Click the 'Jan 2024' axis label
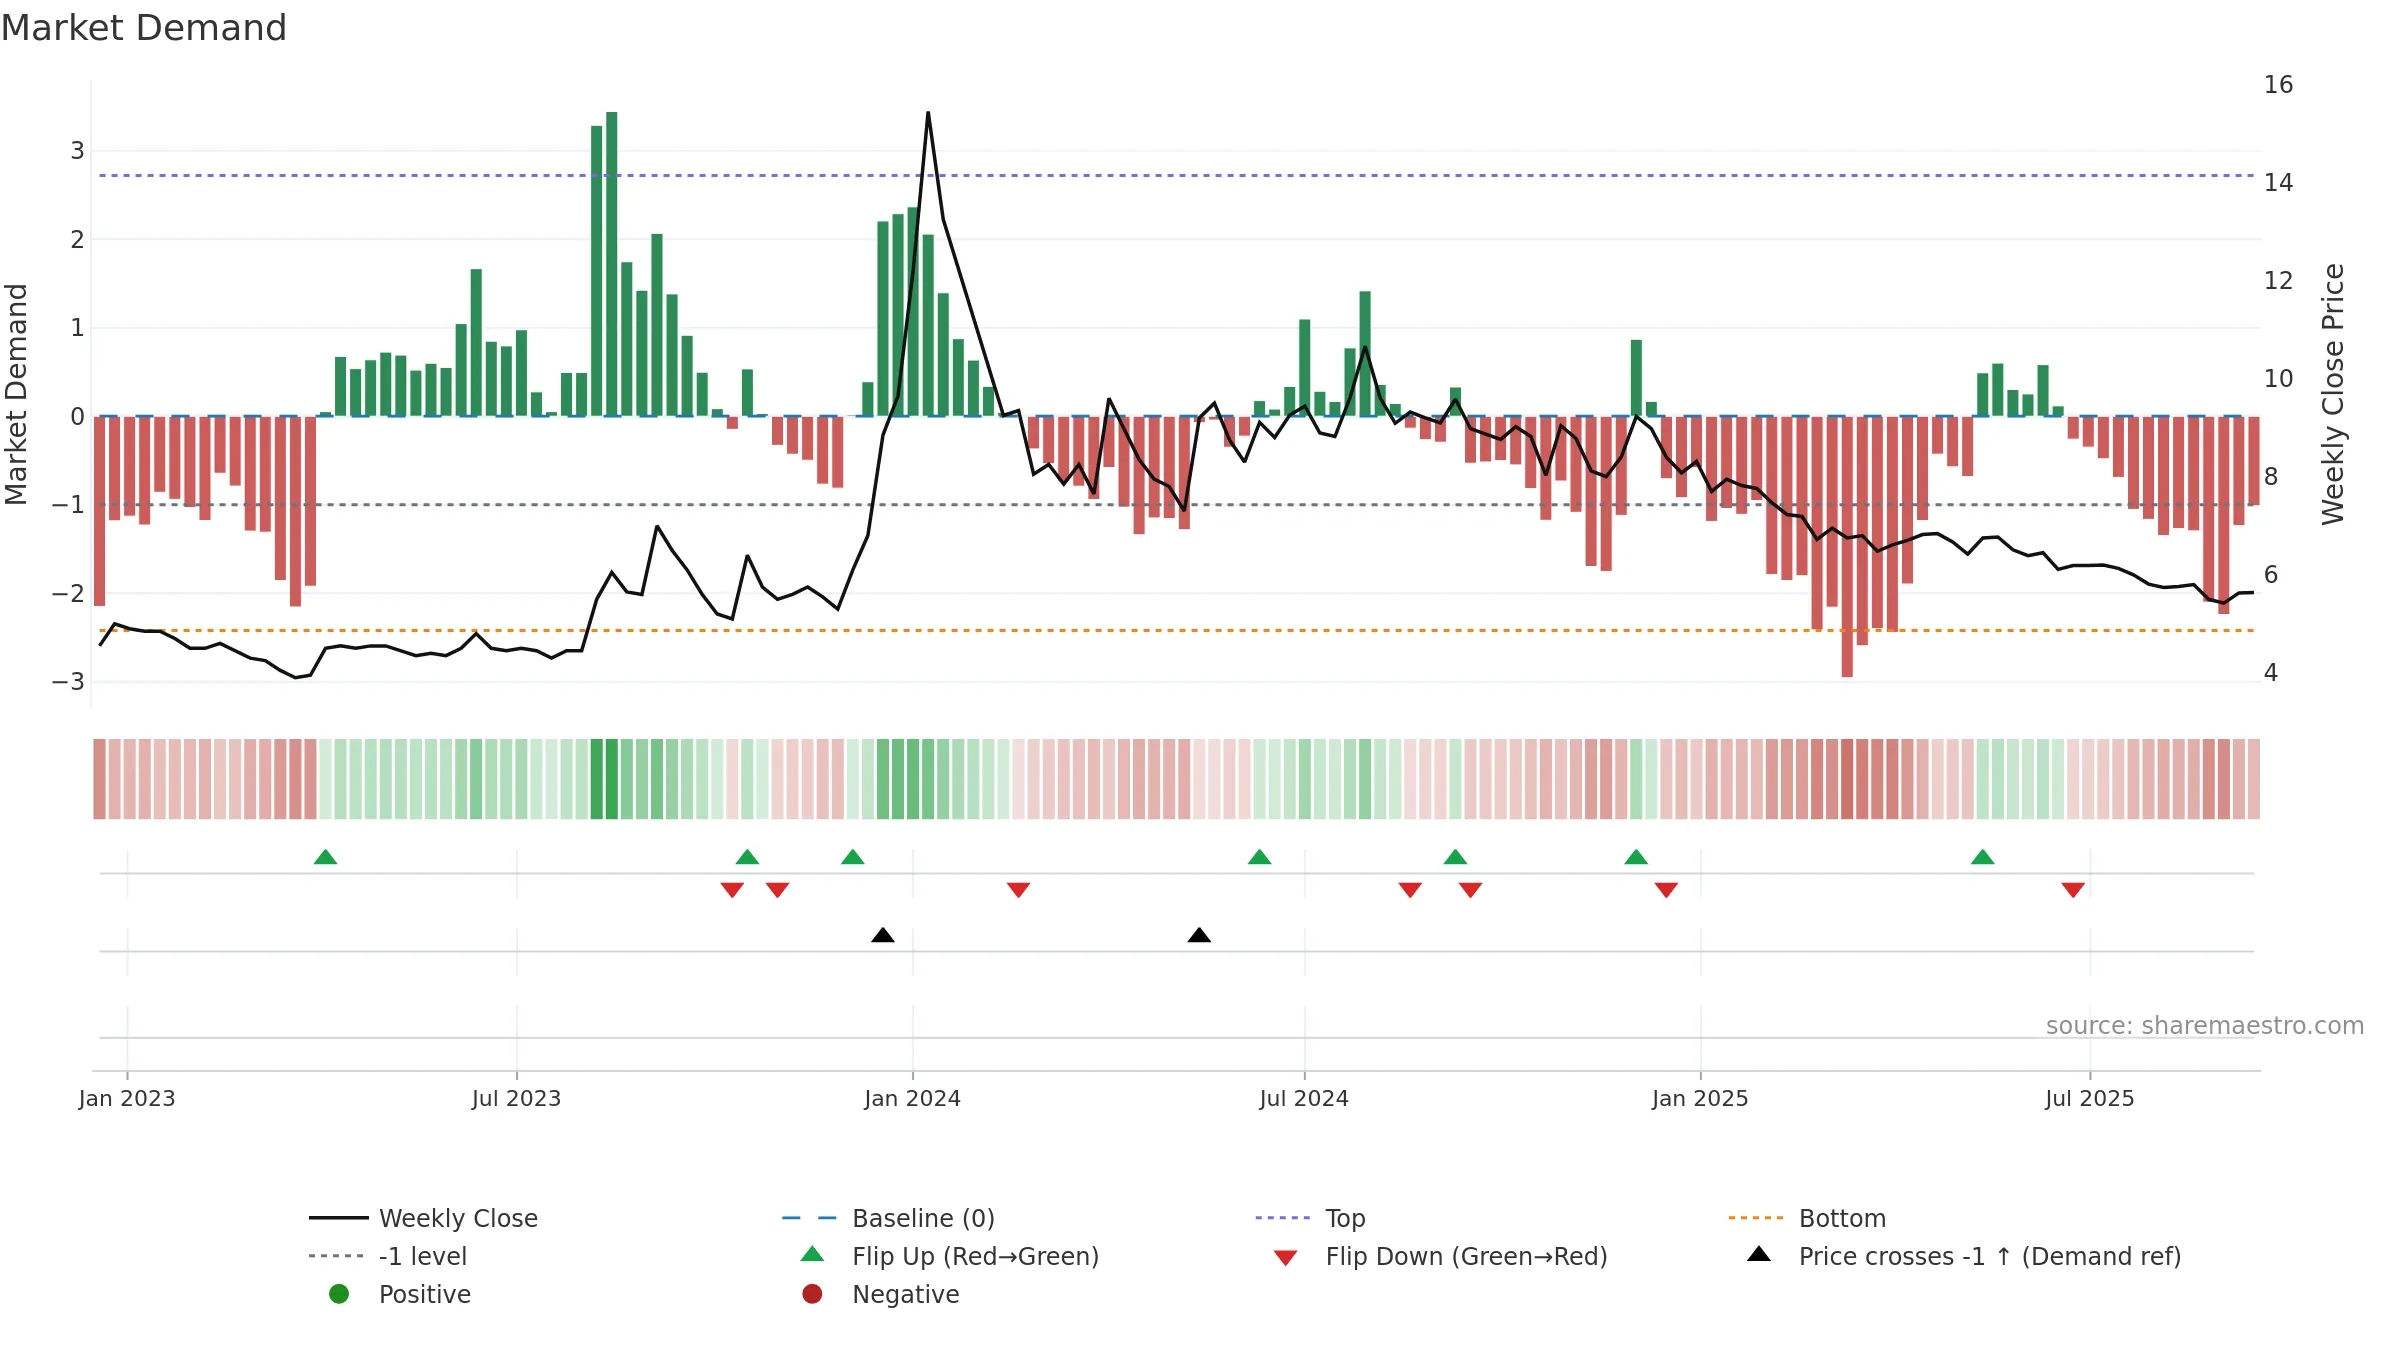The width and height of the screenshot is (2400, 1350). click(912, 1098)
